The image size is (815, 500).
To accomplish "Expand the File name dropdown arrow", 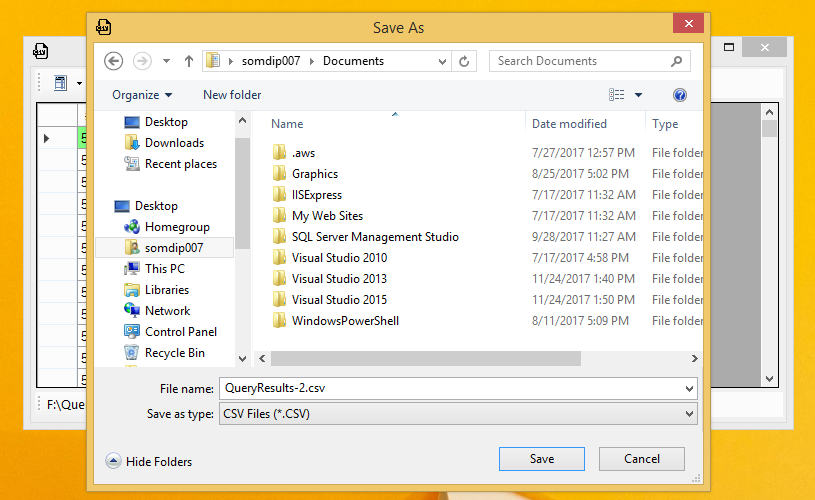I will click(689, 389).
